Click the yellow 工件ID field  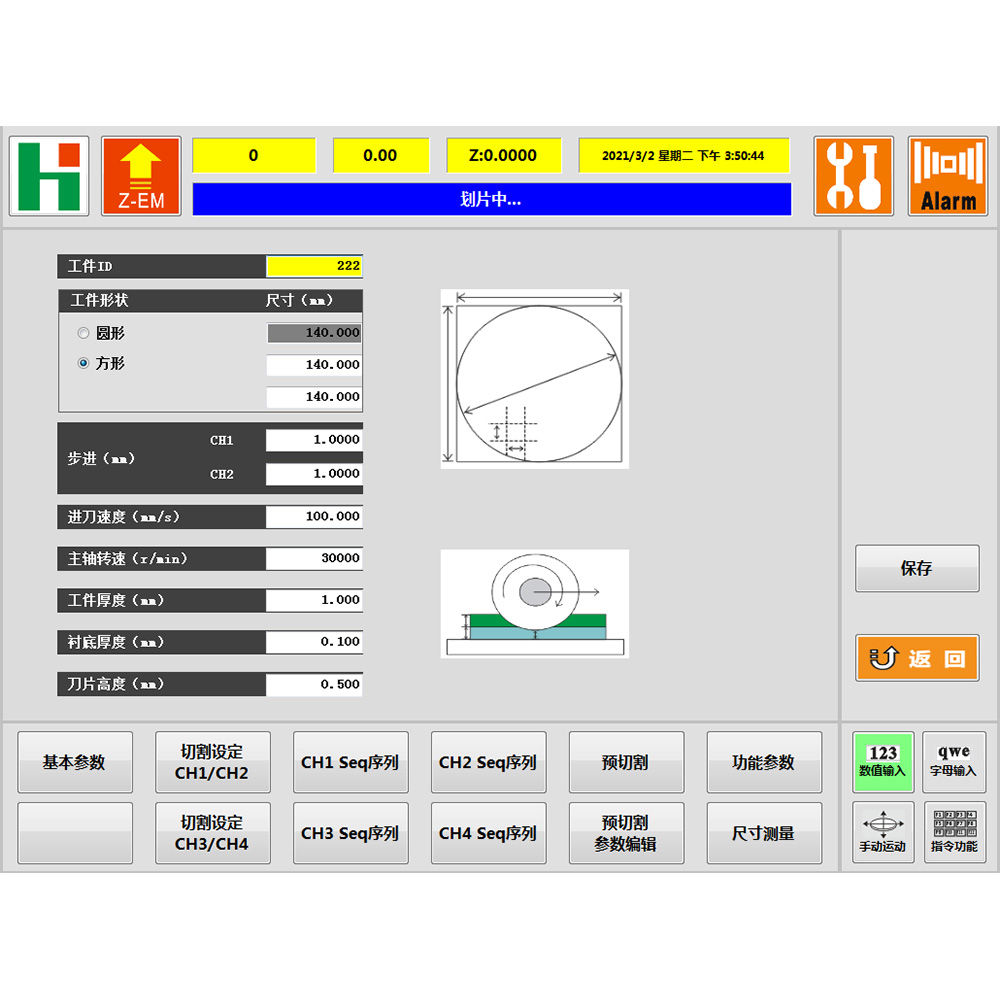tap(314, 266)
